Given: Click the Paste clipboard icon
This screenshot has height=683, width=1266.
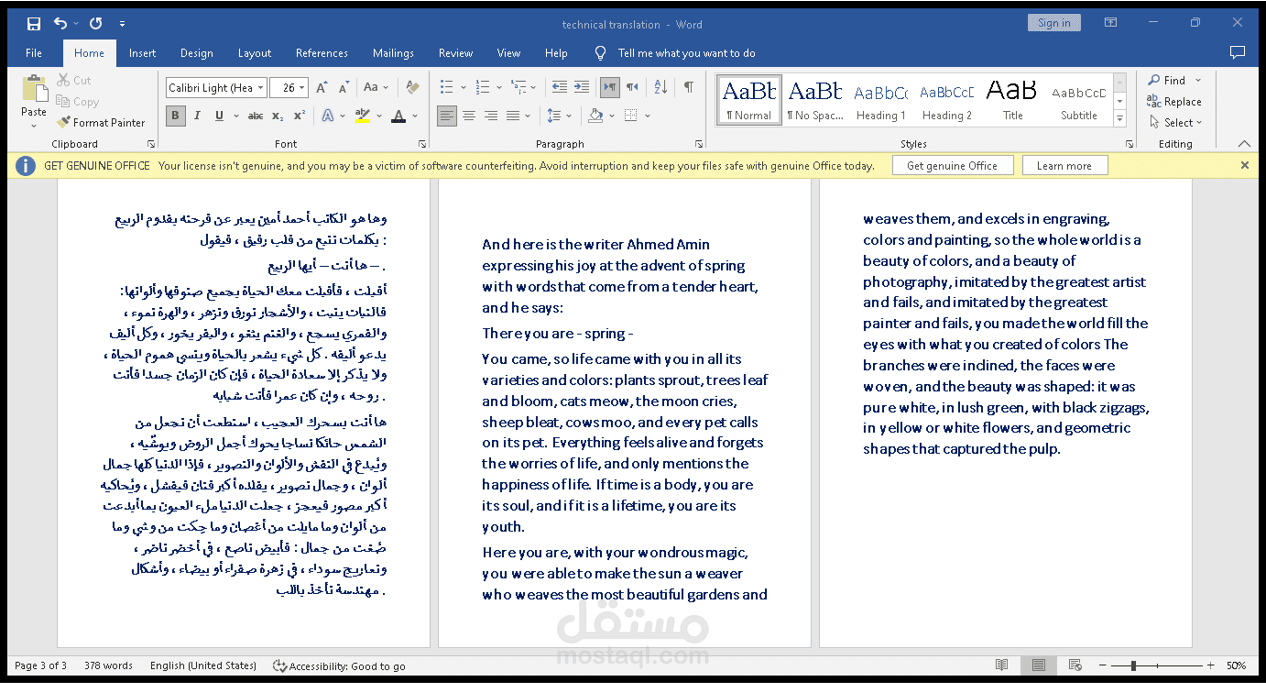Looking at the screenshot, I should (34, 89).
